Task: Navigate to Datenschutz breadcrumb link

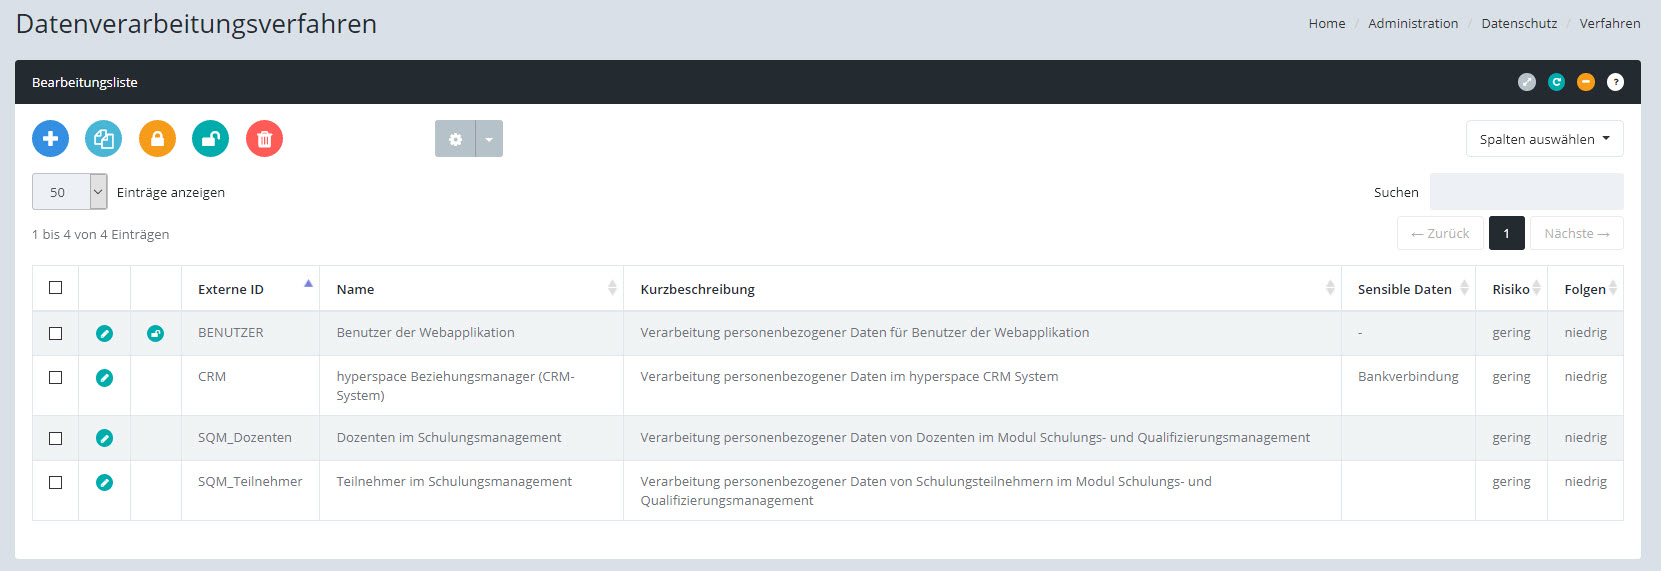Action: click(x=1518, y=23)
